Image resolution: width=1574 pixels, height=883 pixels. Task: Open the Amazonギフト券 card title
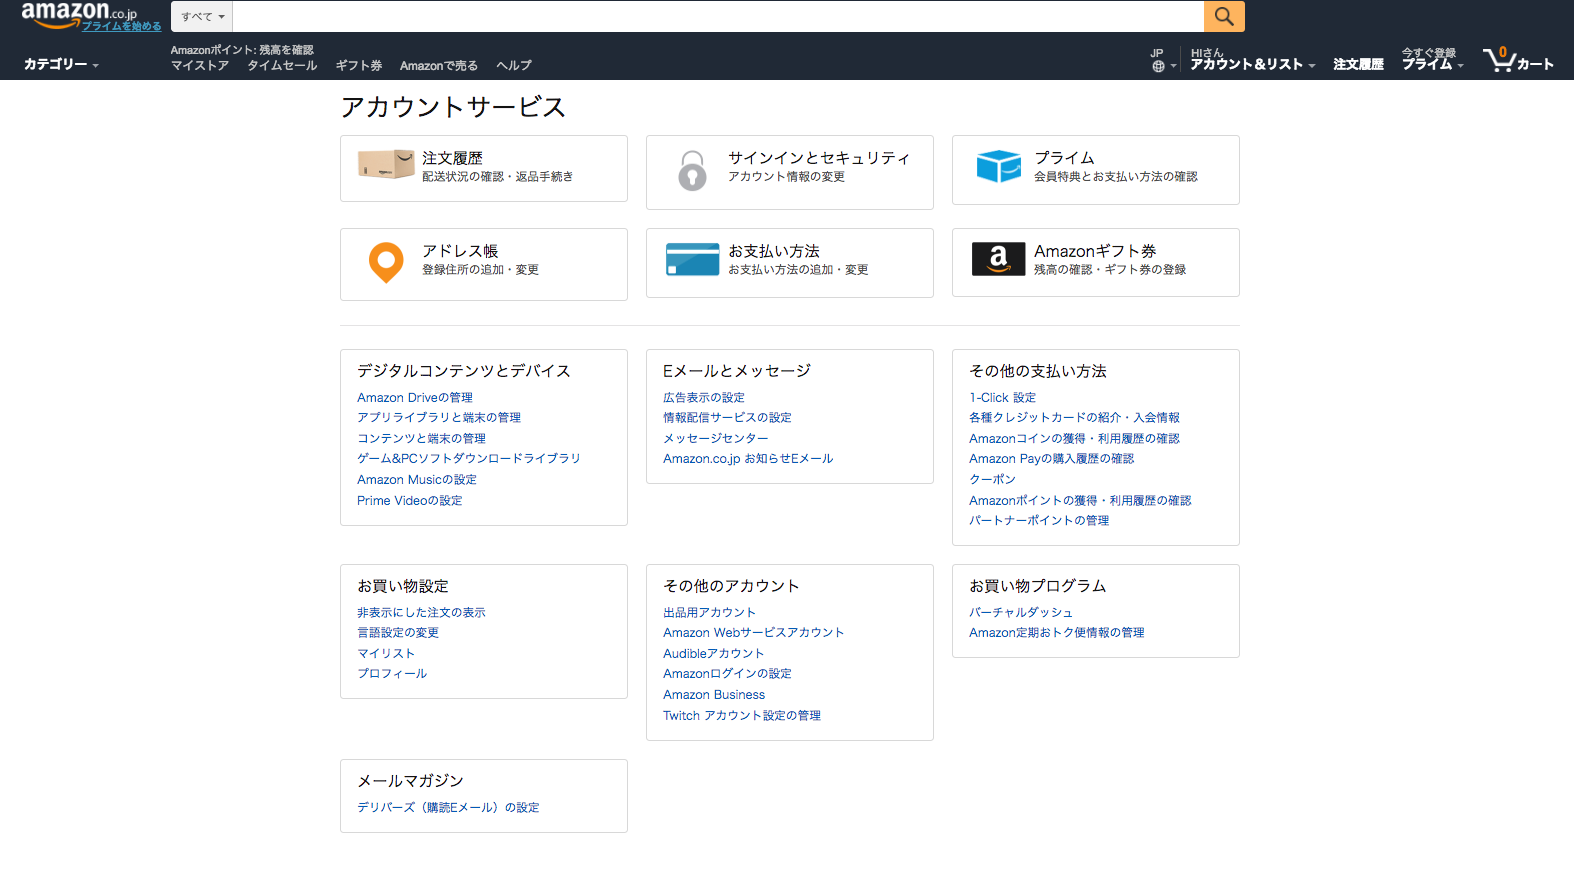[1095, 251]
